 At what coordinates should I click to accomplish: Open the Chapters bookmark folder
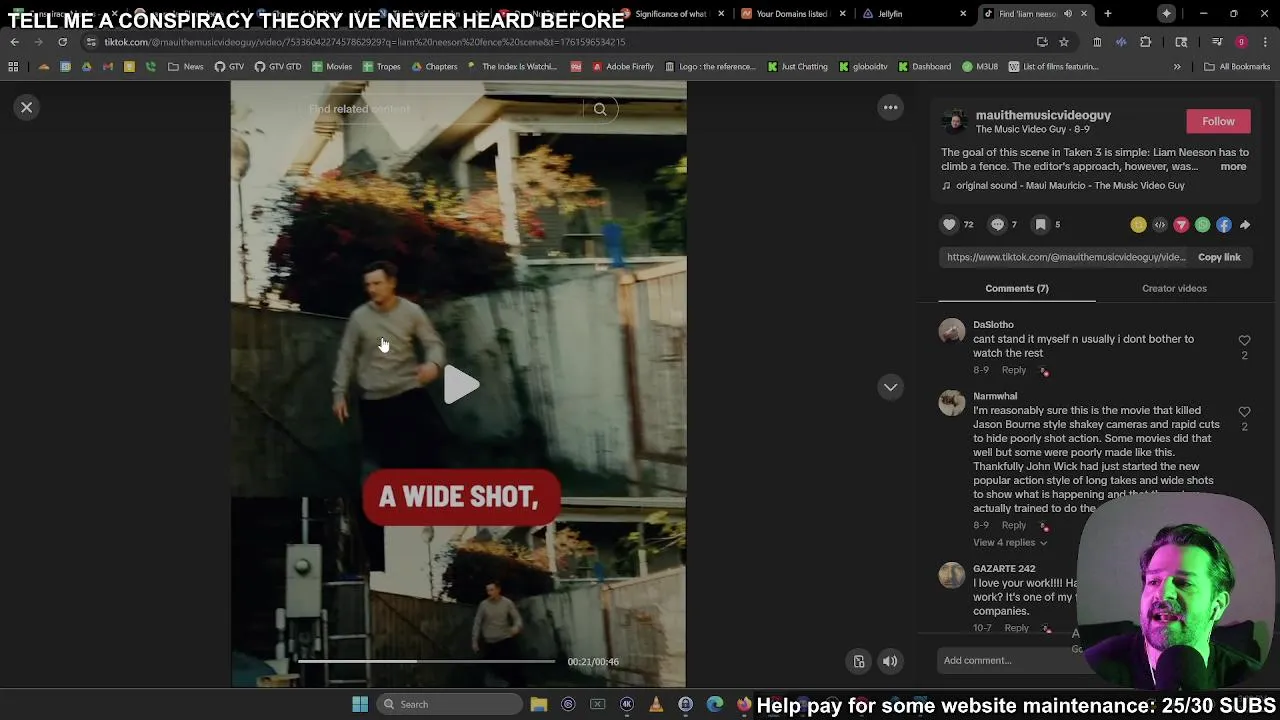tap(434, 67)
